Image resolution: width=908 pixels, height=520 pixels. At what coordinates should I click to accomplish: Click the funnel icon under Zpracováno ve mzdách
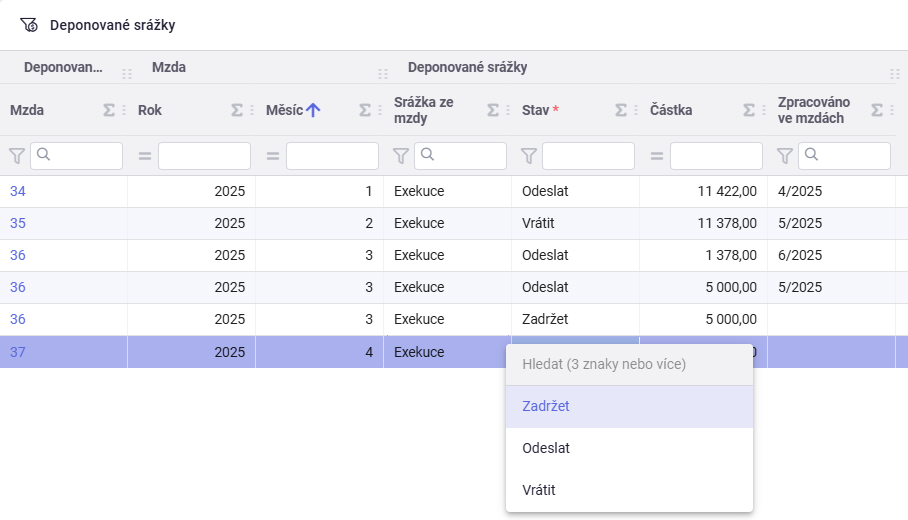click(784, 156)
